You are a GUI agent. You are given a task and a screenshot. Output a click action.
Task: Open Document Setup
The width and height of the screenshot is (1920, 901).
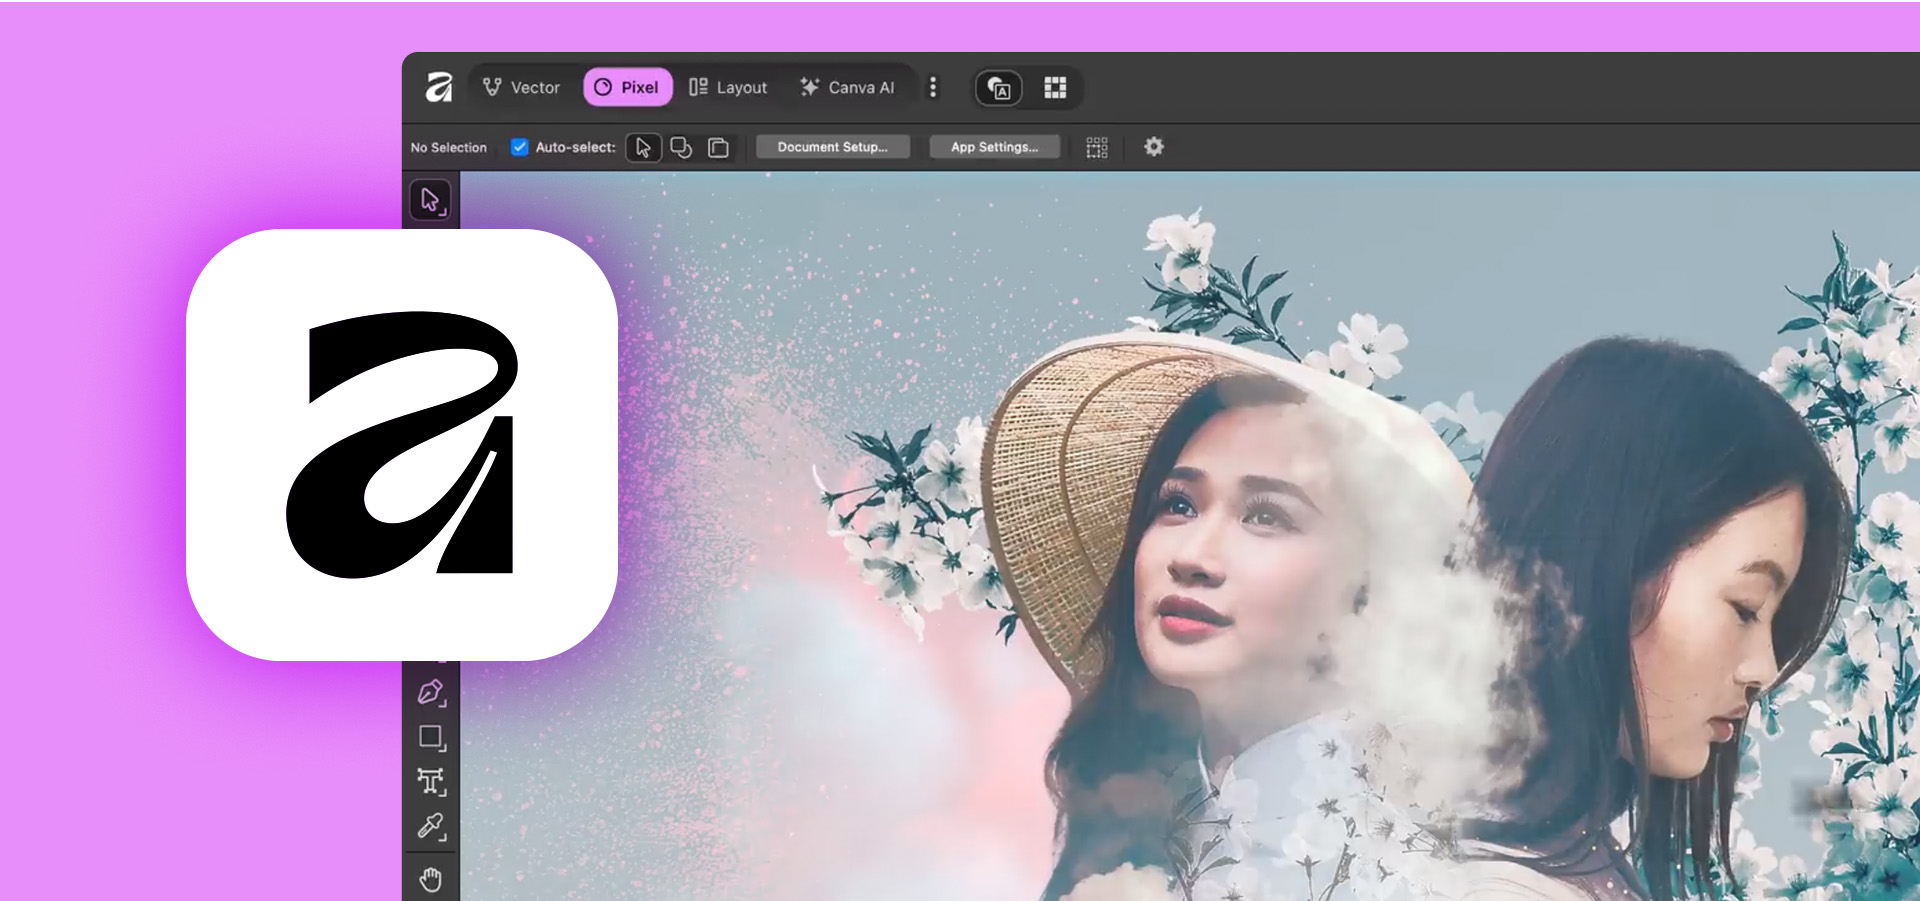tap(833, 147)
